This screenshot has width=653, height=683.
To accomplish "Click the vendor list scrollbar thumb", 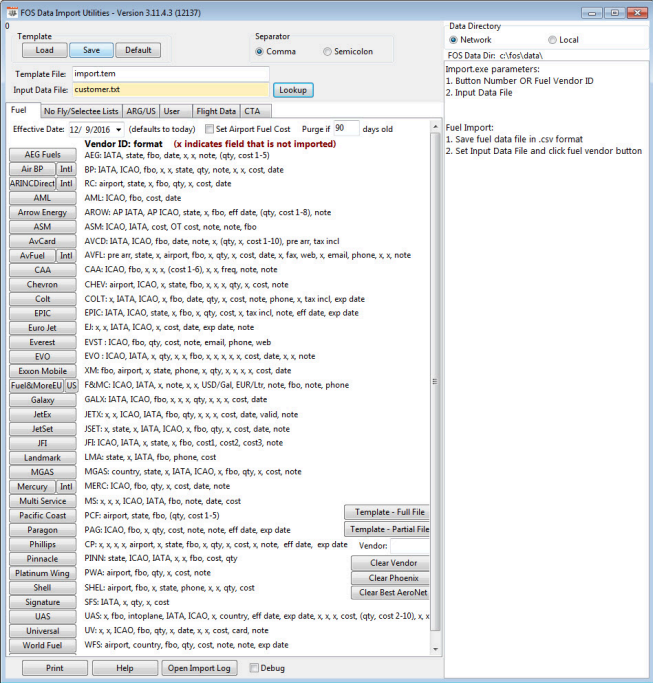I will click(x=435, y=382).
